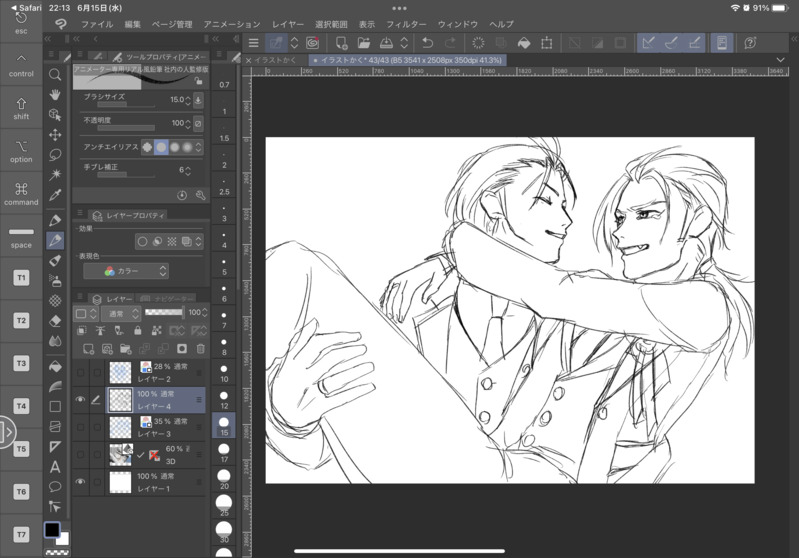
Task: Open the フィルター menu
Action: [x=406, y=24]
